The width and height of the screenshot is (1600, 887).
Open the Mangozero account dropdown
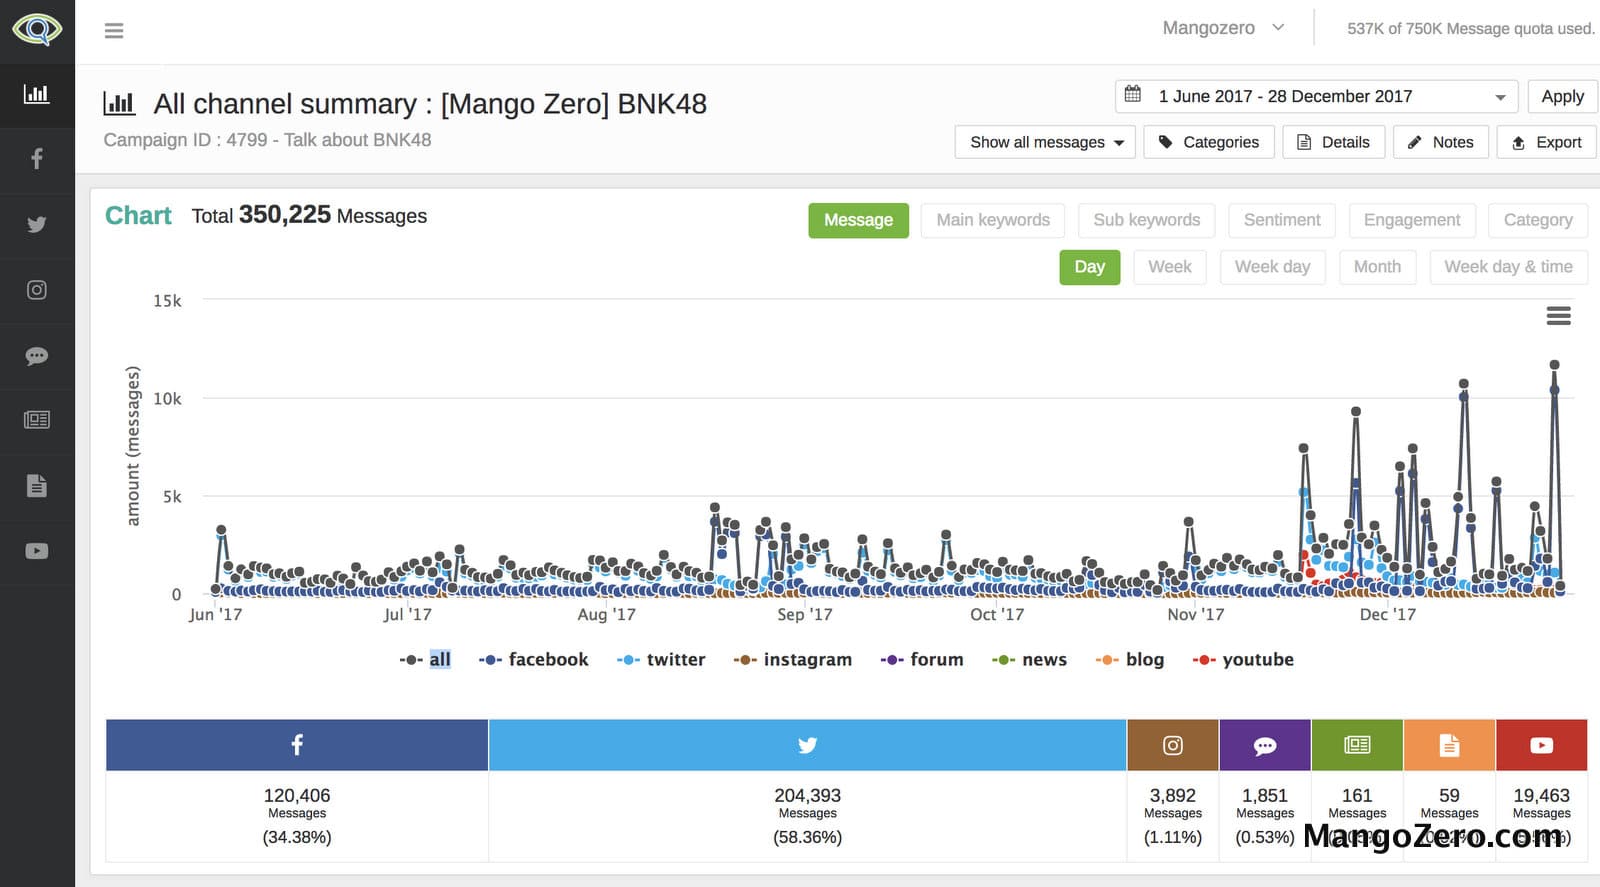point(1223,28)
